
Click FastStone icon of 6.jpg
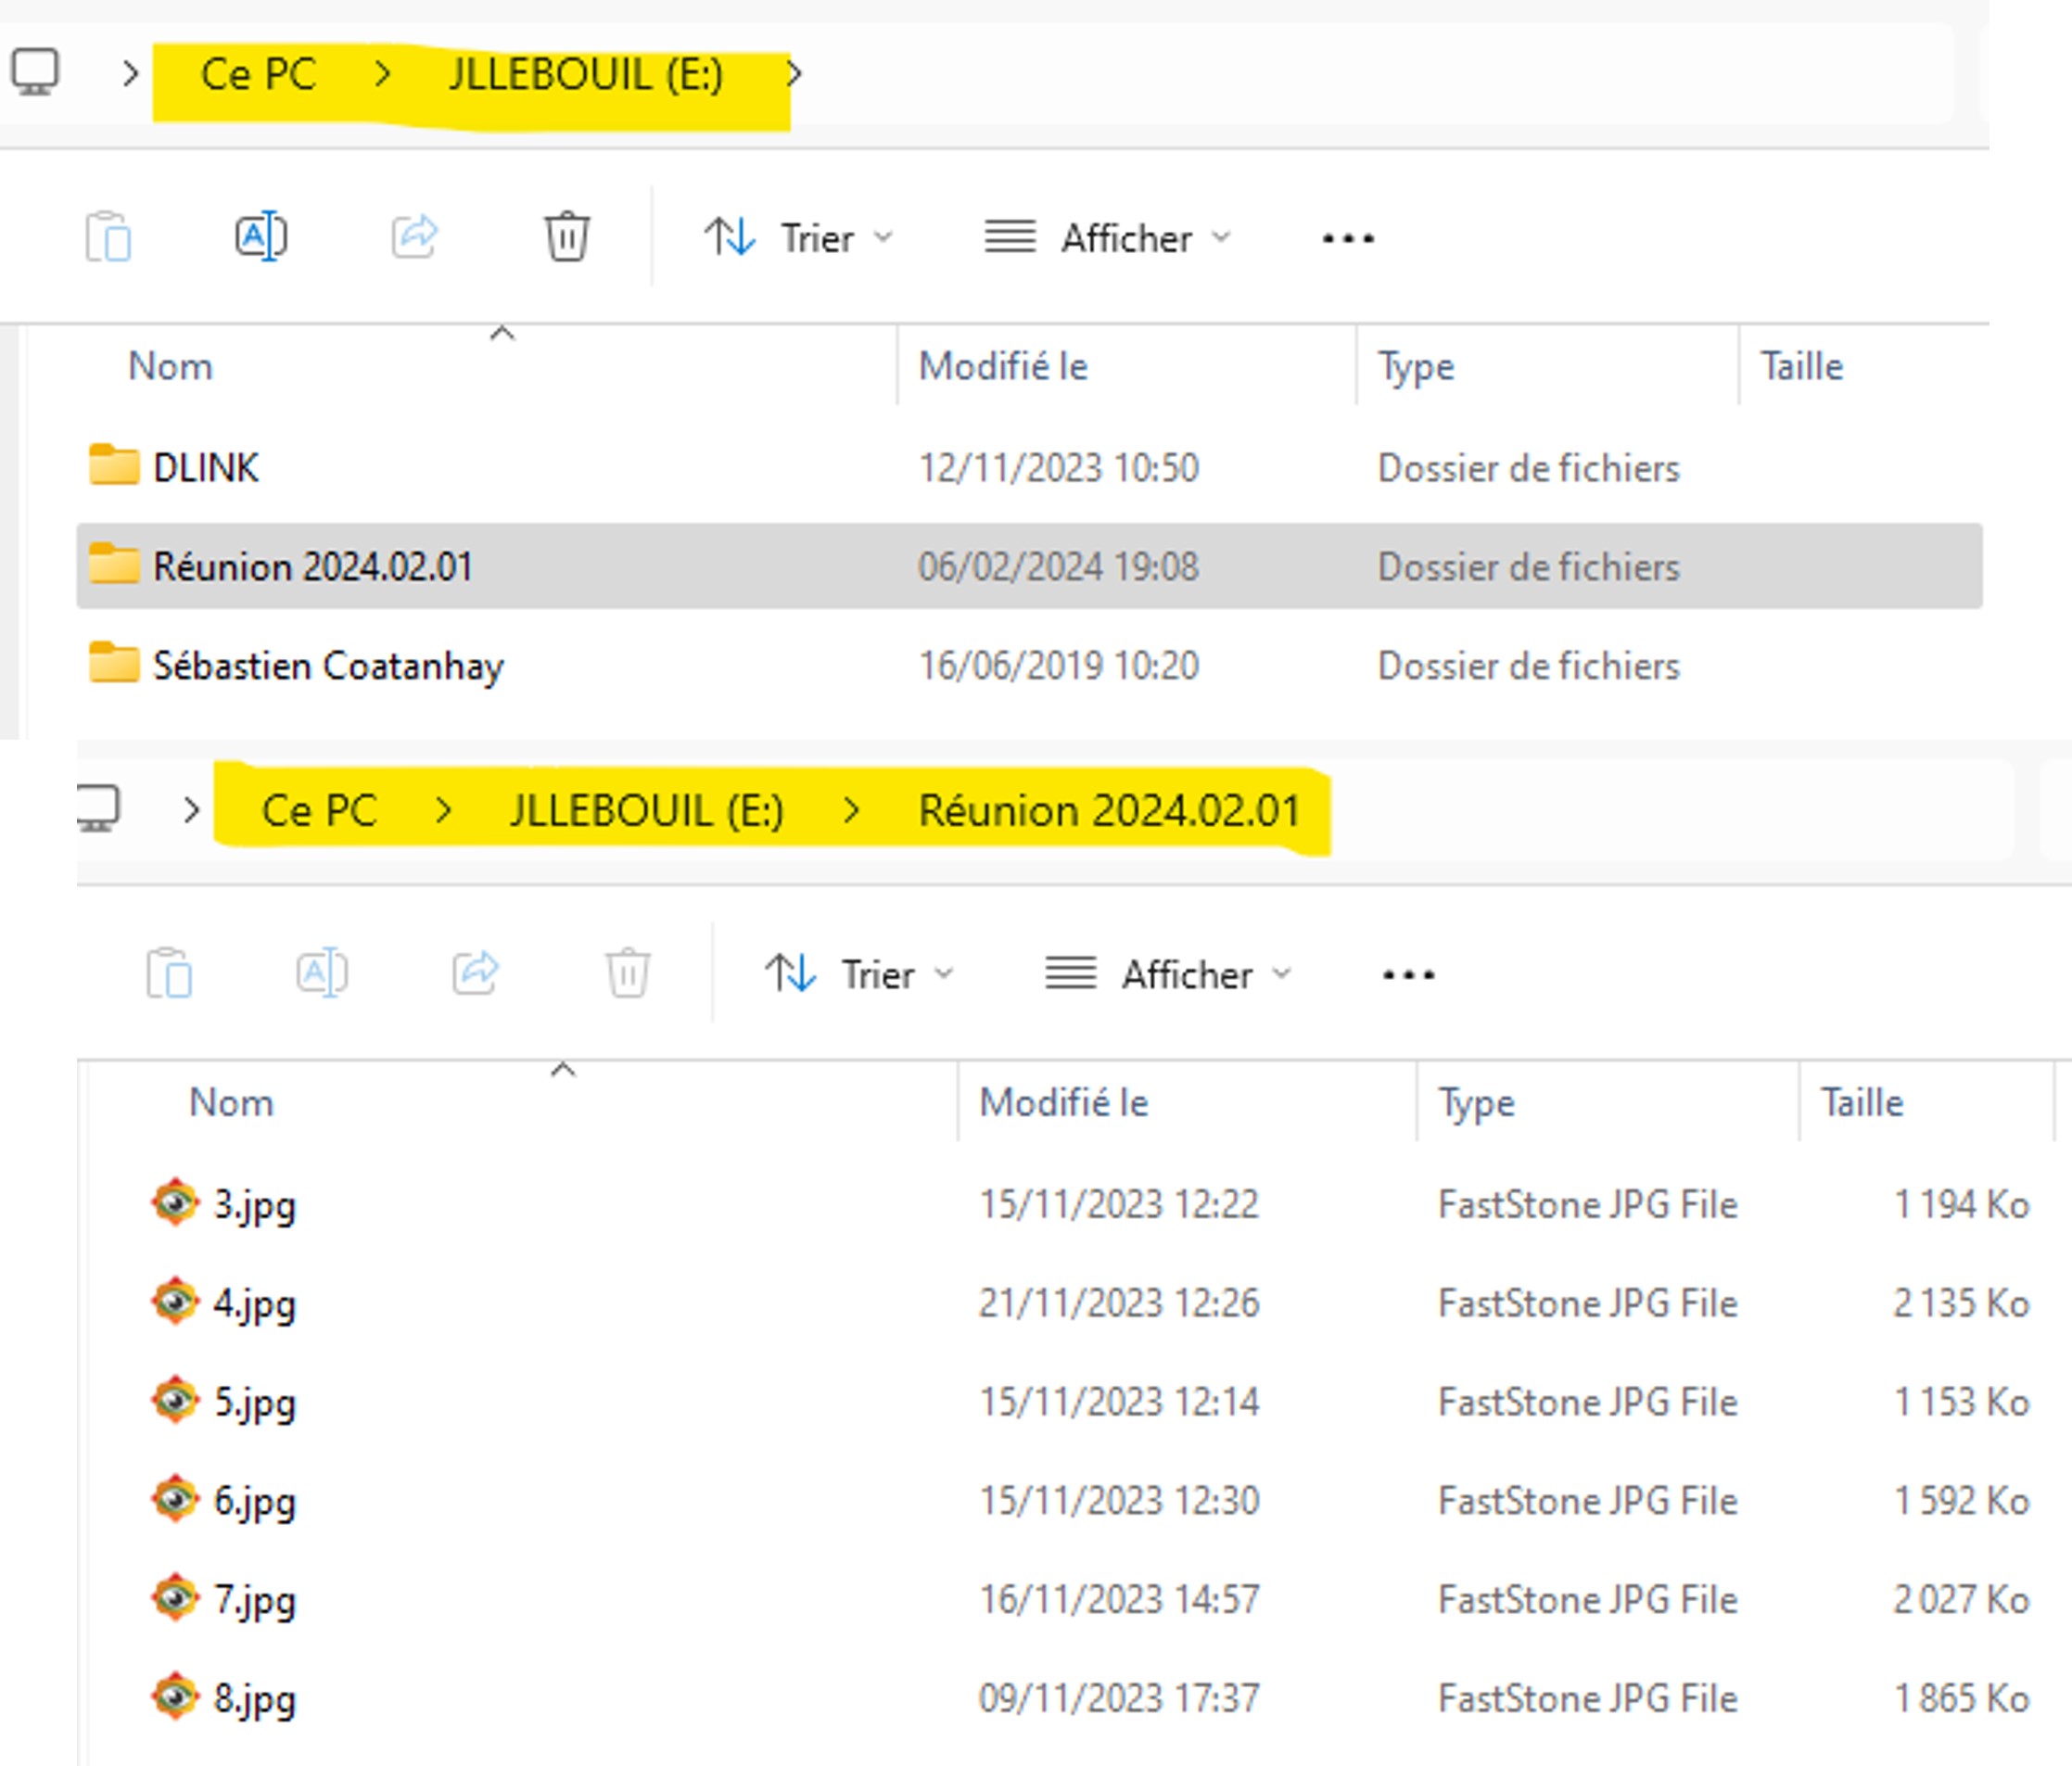click(x=175, y=1498)
